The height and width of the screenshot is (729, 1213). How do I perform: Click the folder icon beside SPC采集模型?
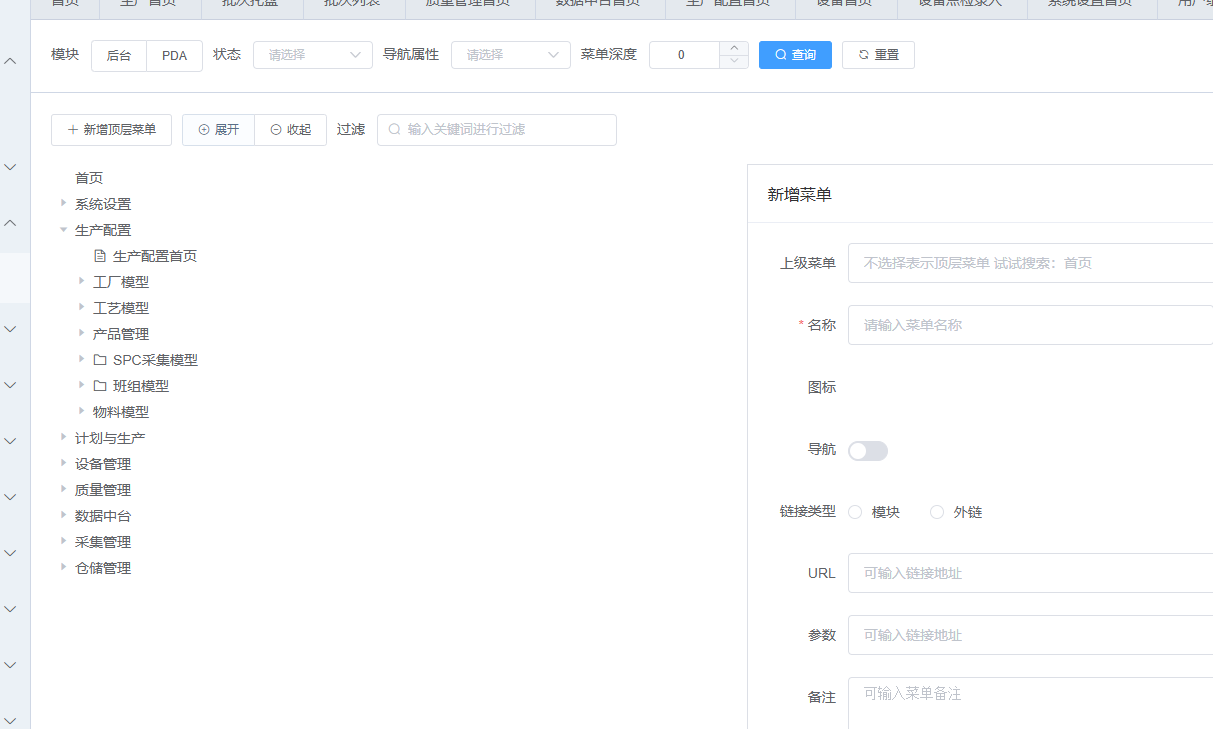tap(100, 360)
